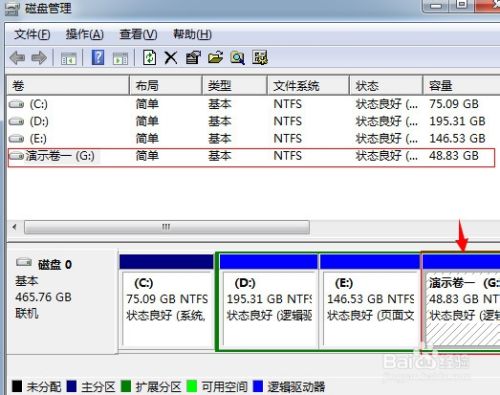500x395 pixels.
Task: Click the black 未分配 legend swatch
Action: (x=17, y=387)
